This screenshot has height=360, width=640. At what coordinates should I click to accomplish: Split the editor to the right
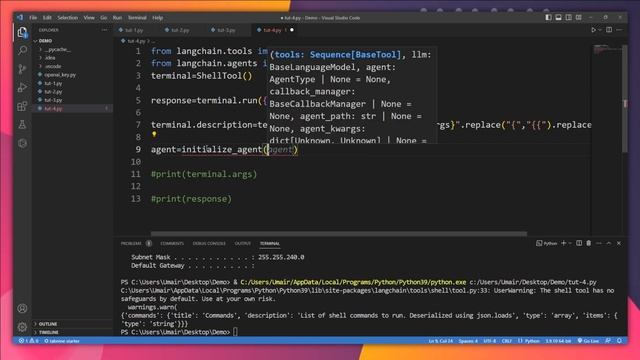point(609,30)
